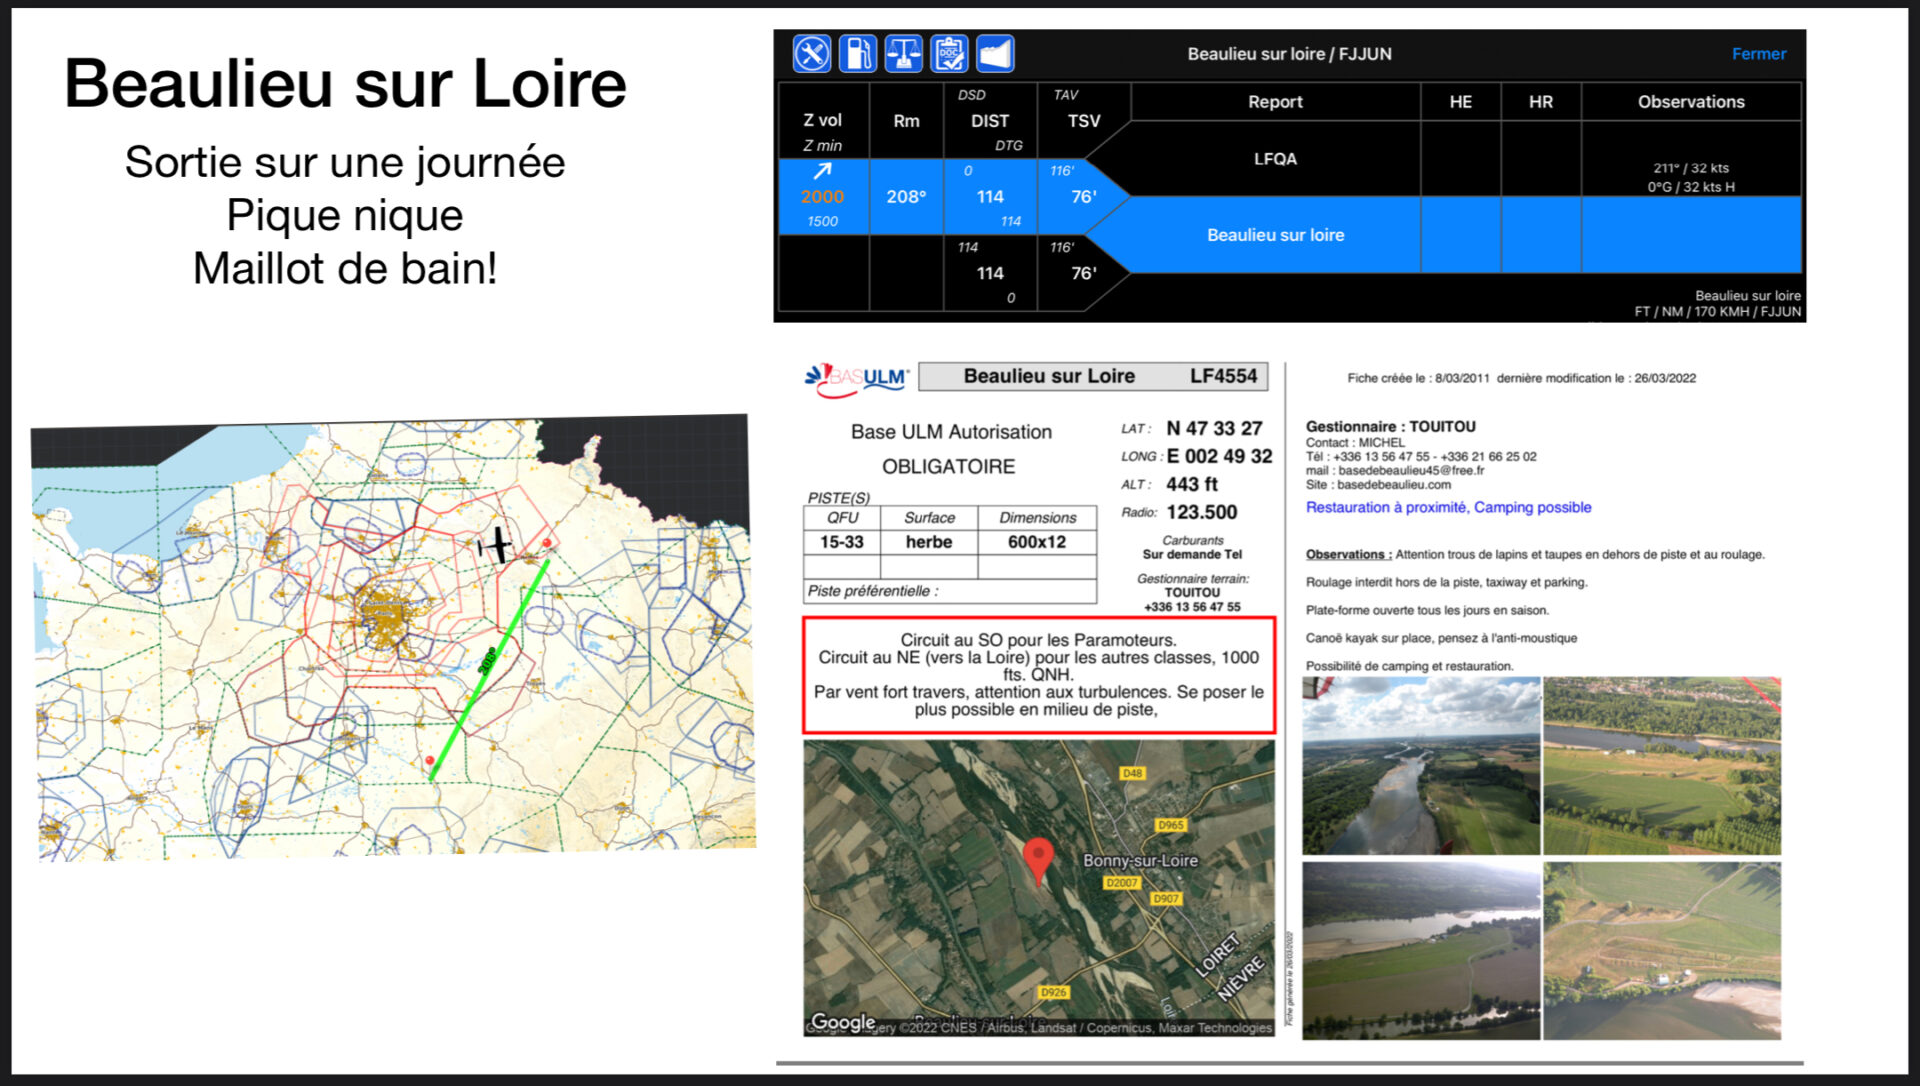Click the HR column header
Image resolution: width=1920 pixels, height=1086 pixels.
[x=1540, y=102]
